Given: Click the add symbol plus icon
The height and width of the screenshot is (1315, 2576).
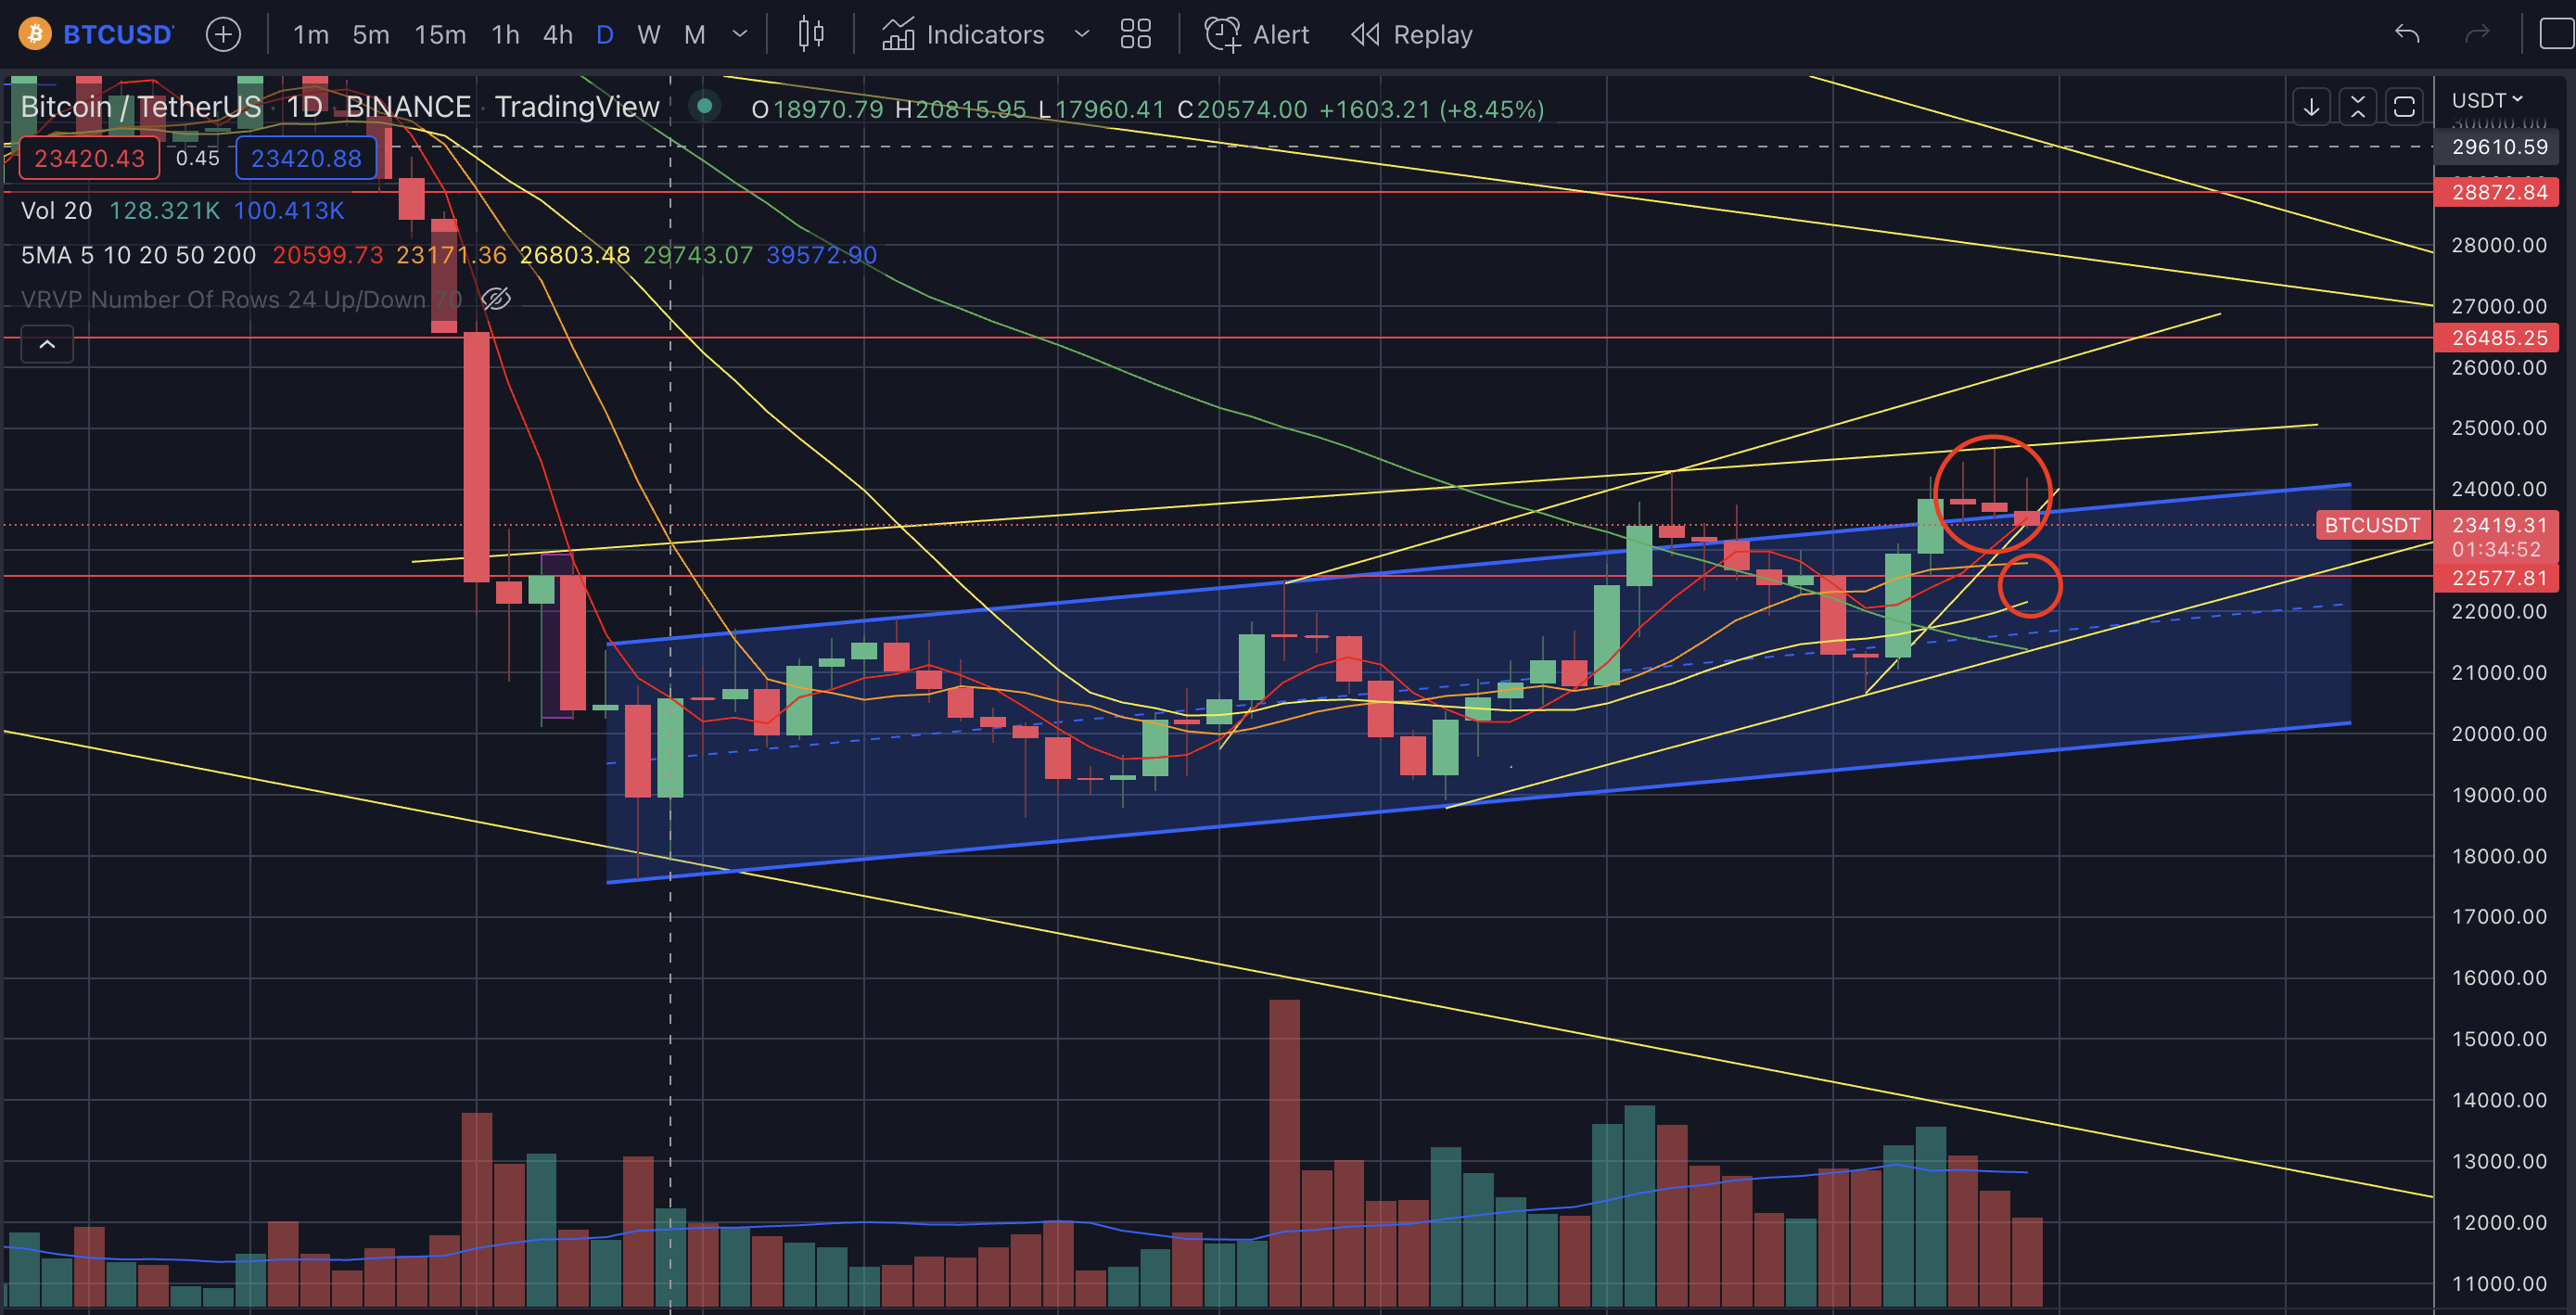Looking at the screenshot, I should [x=223, y=35].
